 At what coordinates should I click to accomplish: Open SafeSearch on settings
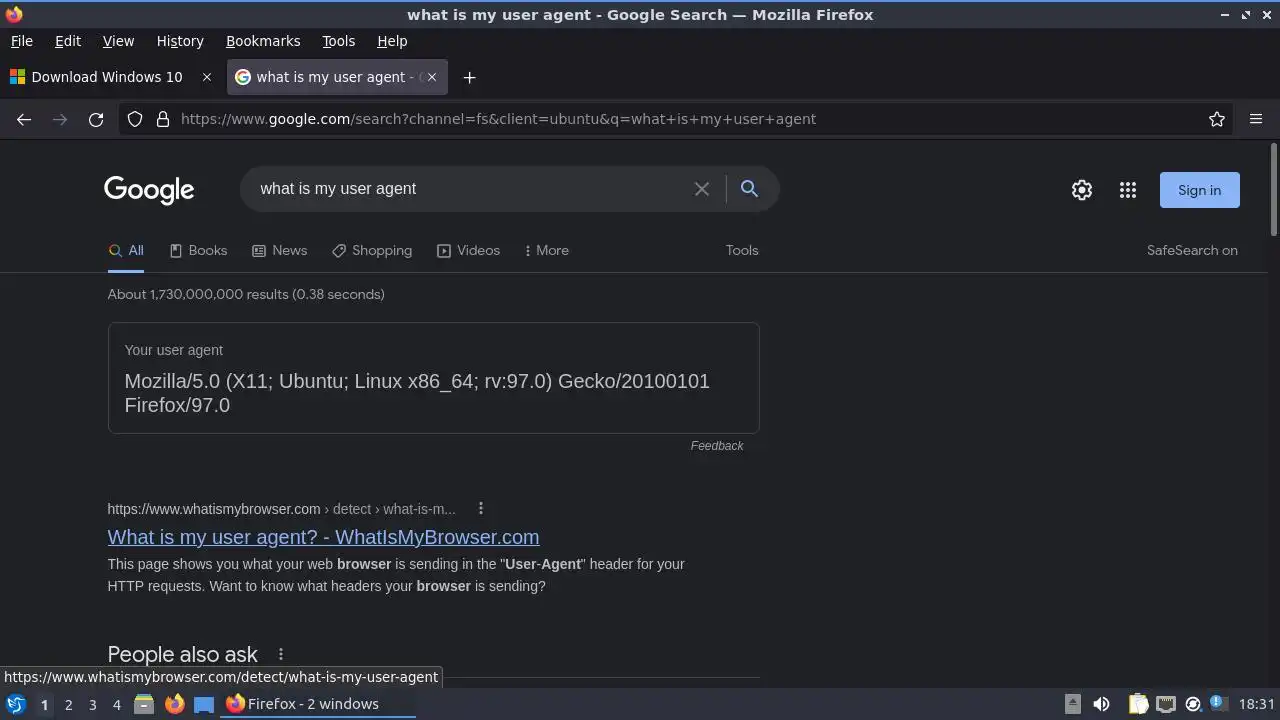click(1192, 250)
